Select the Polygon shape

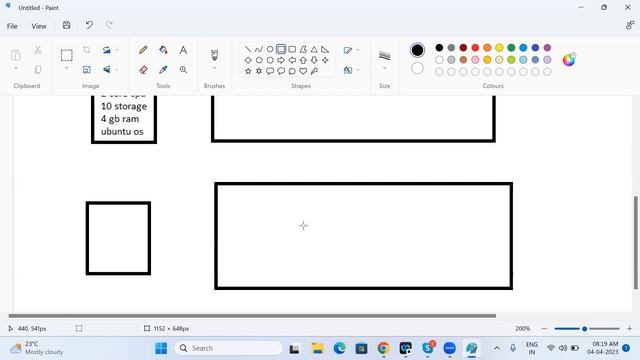[x=303, y=49]
